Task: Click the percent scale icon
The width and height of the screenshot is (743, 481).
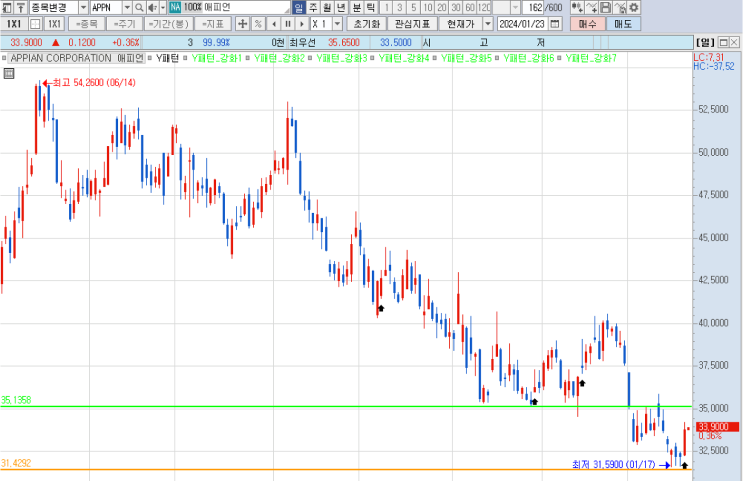Action: click(x=258, y=24)
